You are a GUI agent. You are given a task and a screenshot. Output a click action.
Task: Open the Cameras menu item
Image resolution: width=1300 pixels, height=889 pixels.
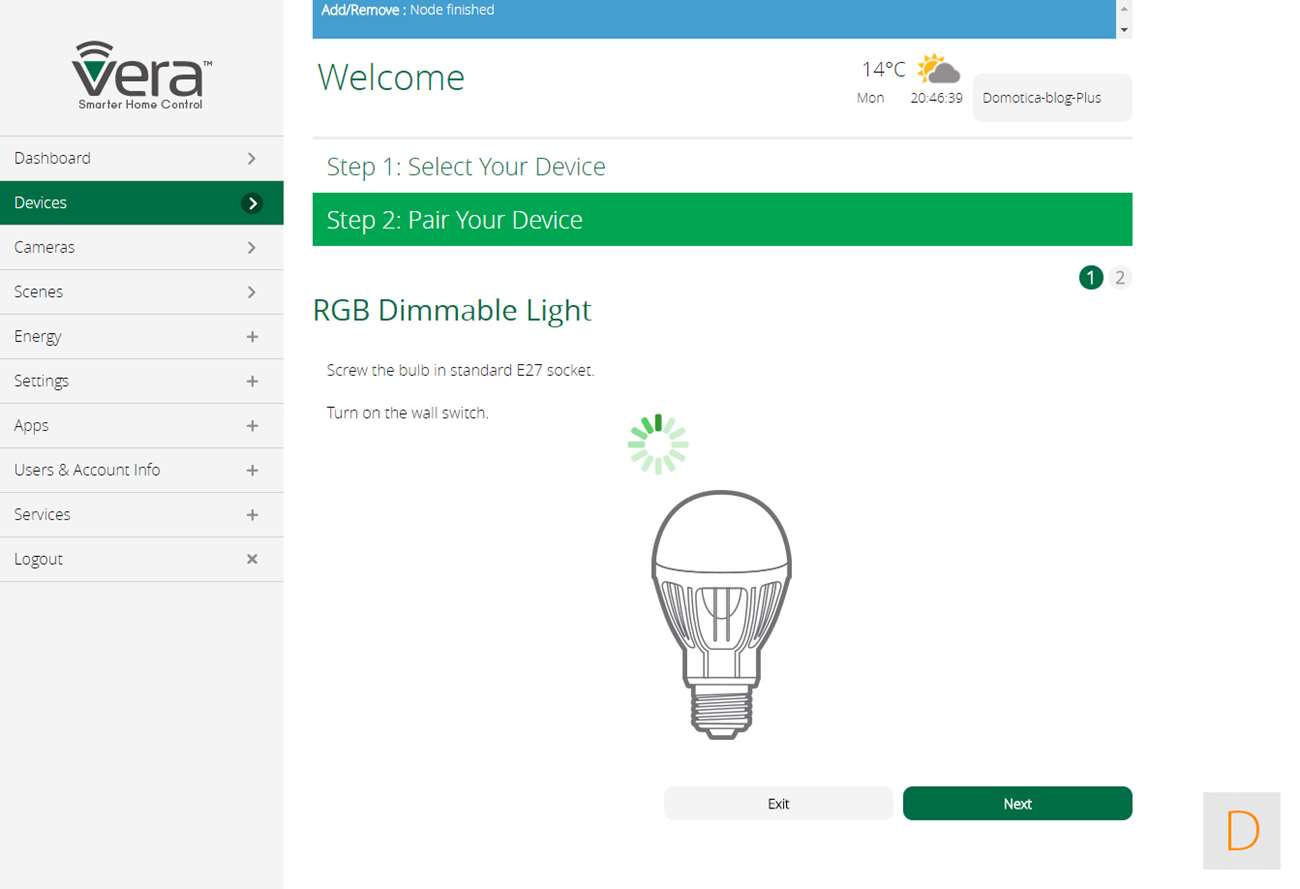pyautogui.click(x=141, y=247)
